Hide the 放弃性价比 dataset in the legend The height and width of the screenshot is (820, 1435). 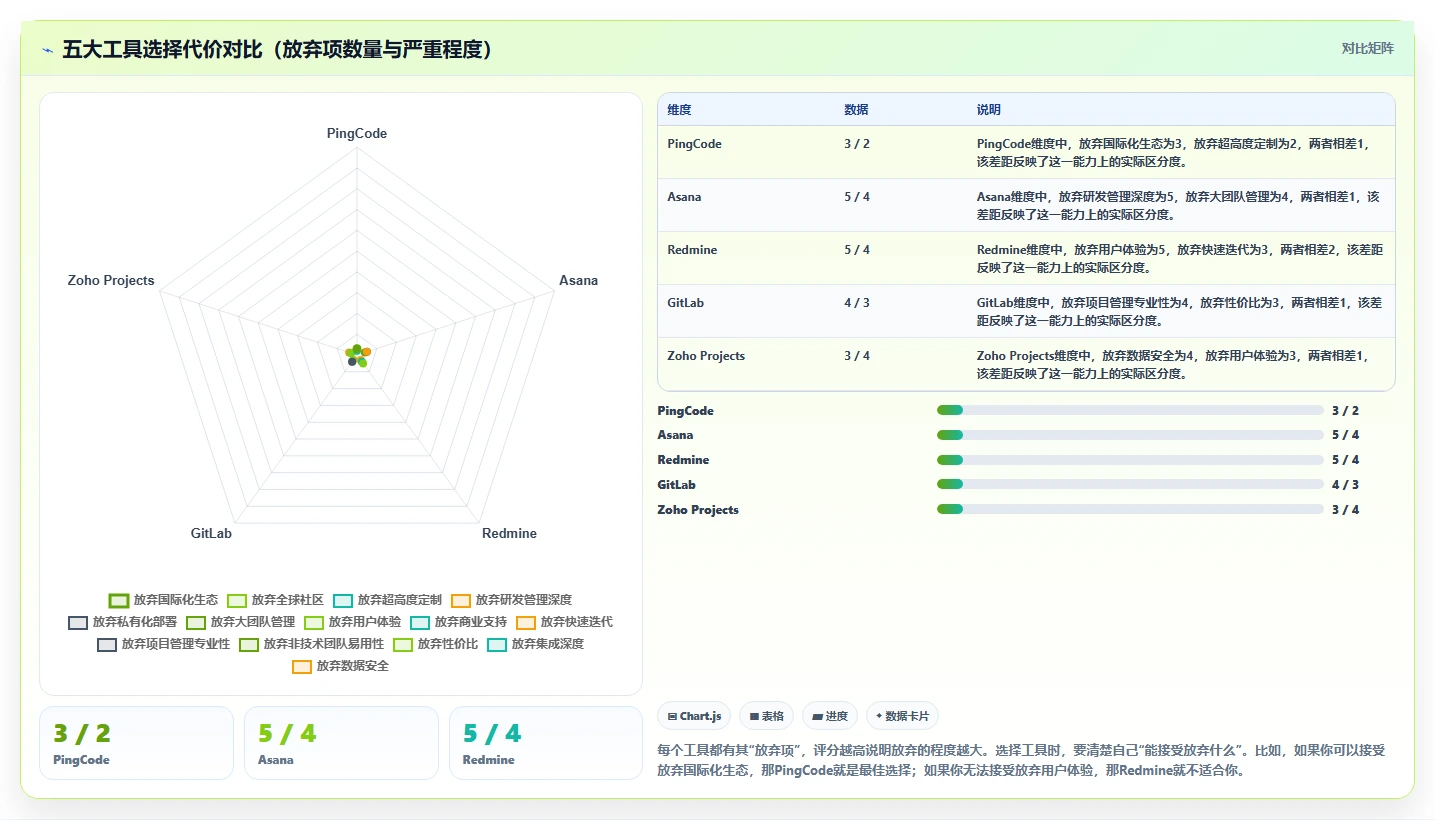[x=435, y=644]
